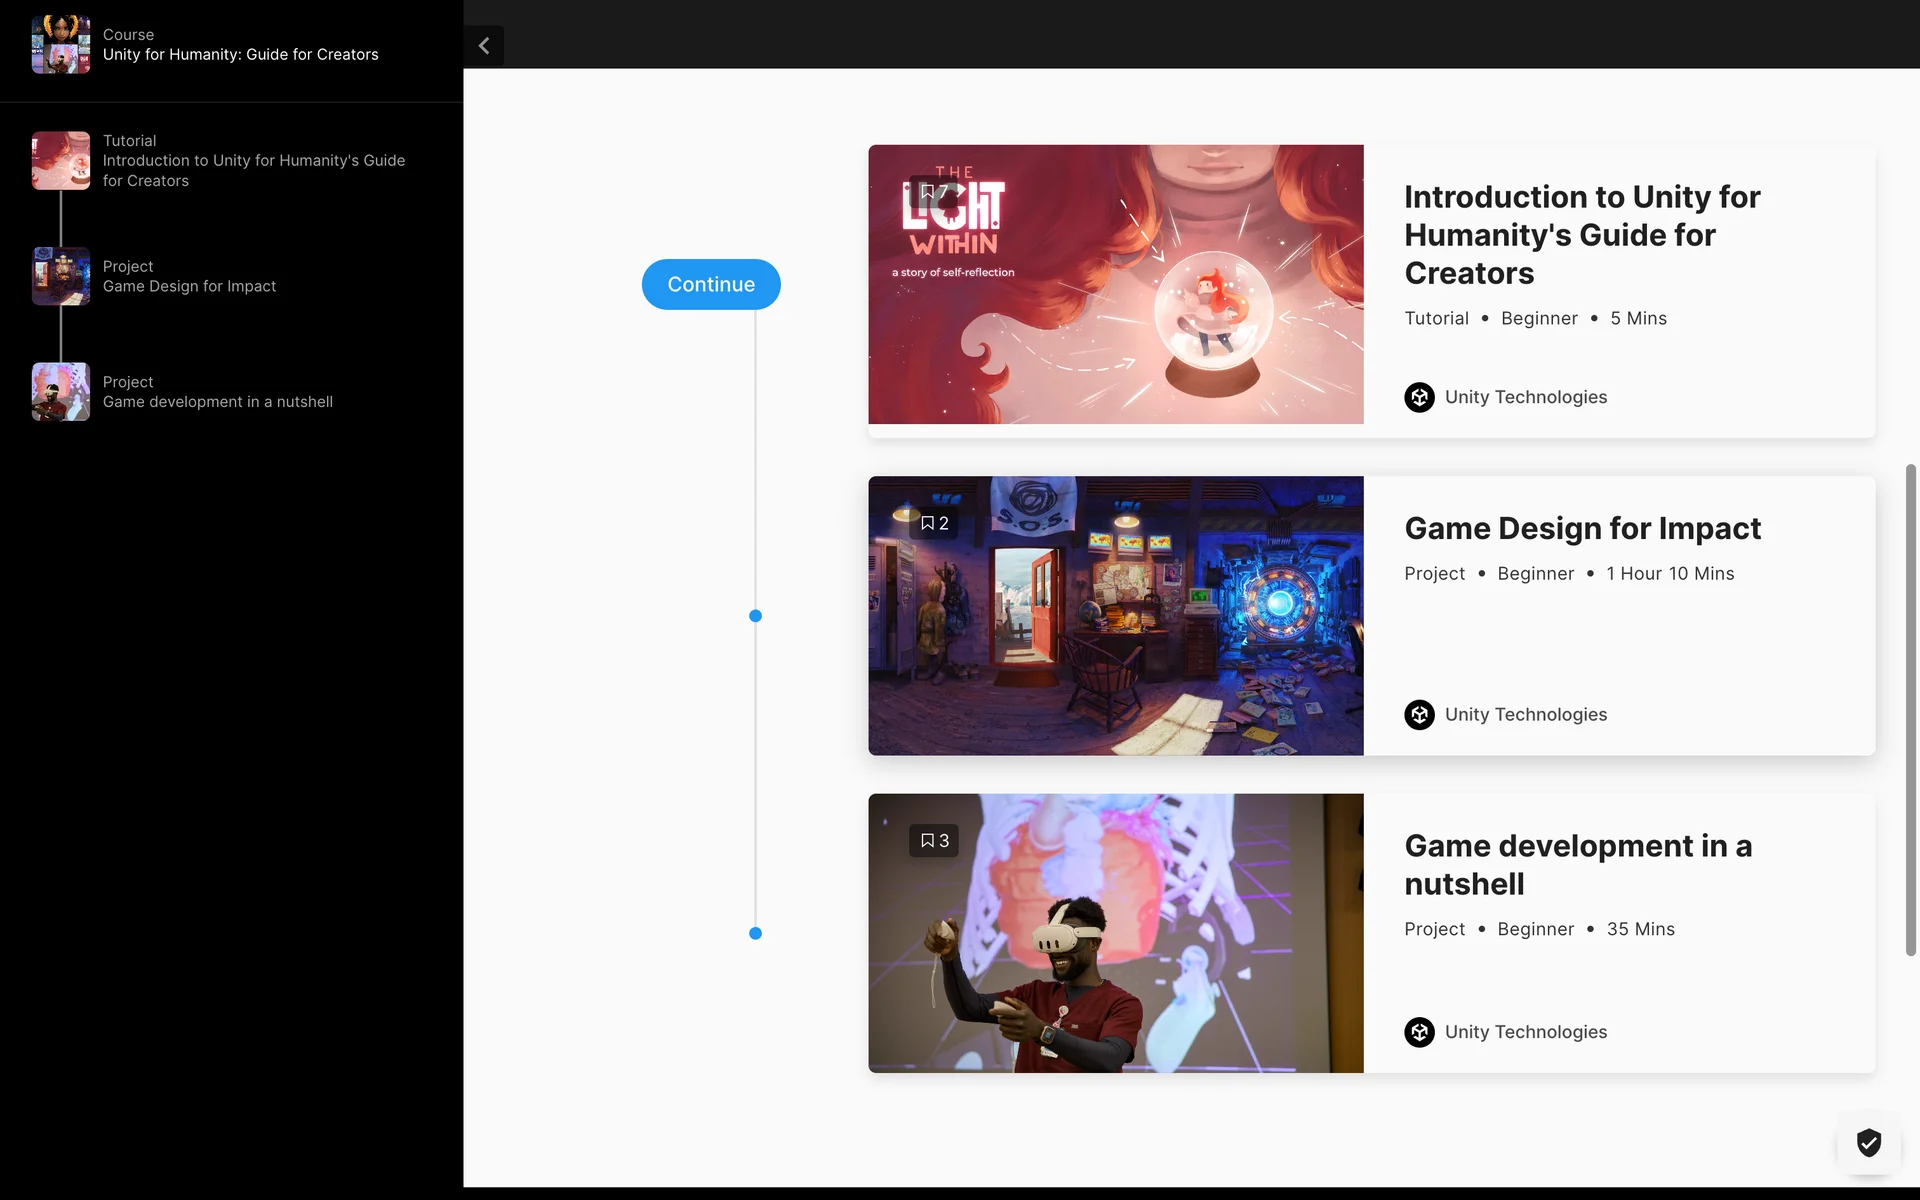Open Unity for Humanity course title link
Image resolution: width=1920 pixels, height=1200 pixels.
(x=240, y=55)
